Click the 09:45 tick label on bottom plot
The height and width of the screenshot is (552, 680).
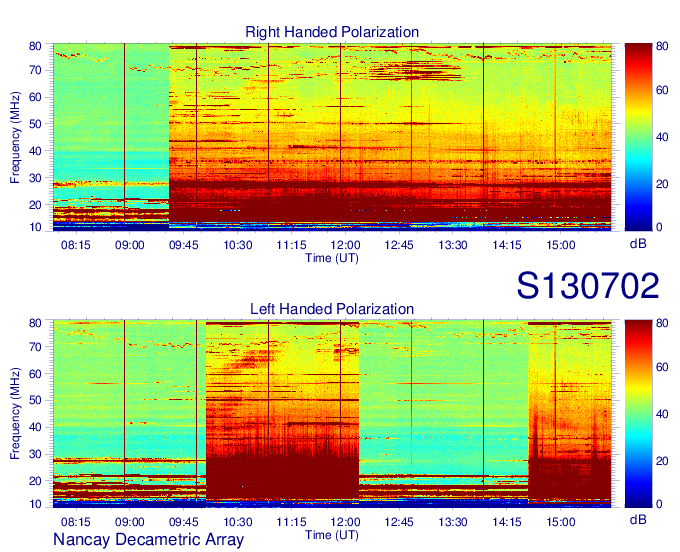point(183,522)
